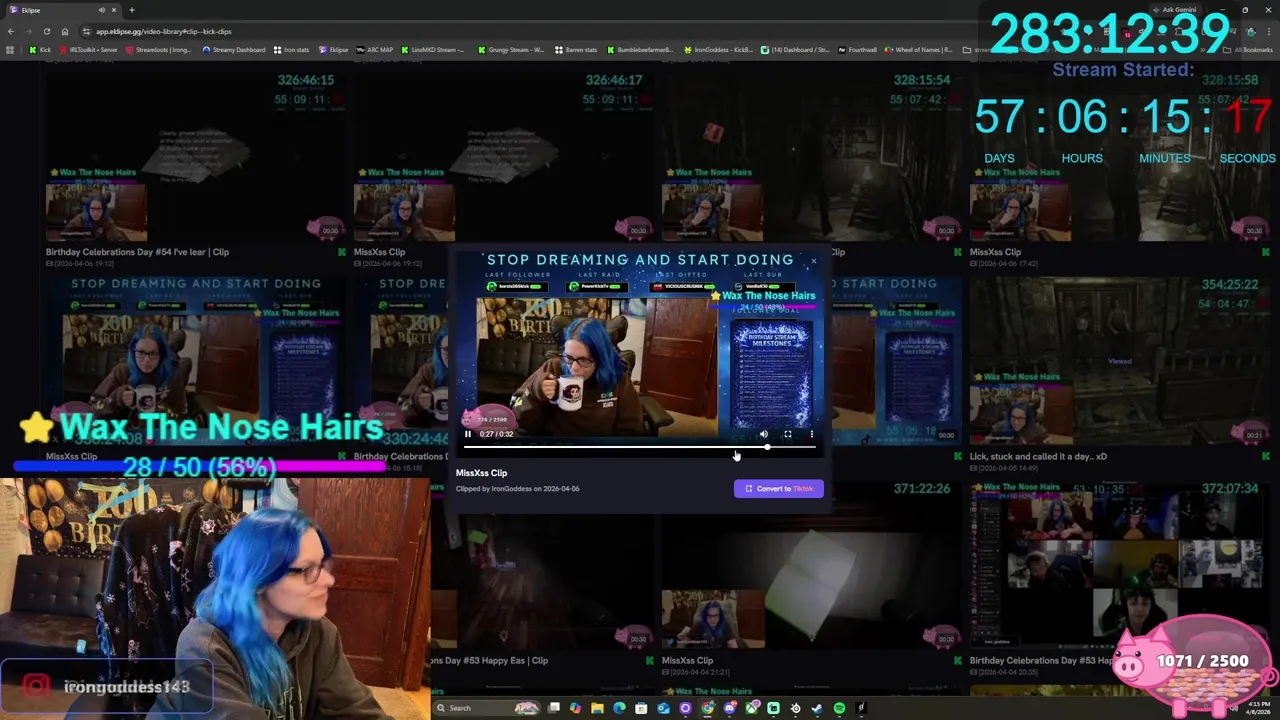Open File Explorer from the taskbar
This screenshot has width=1280, height=720.
pos(597,708)
